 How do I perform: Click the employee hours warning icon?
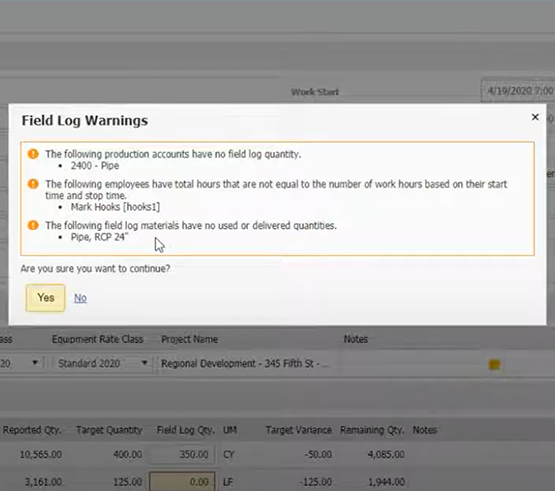click(33, 184)
